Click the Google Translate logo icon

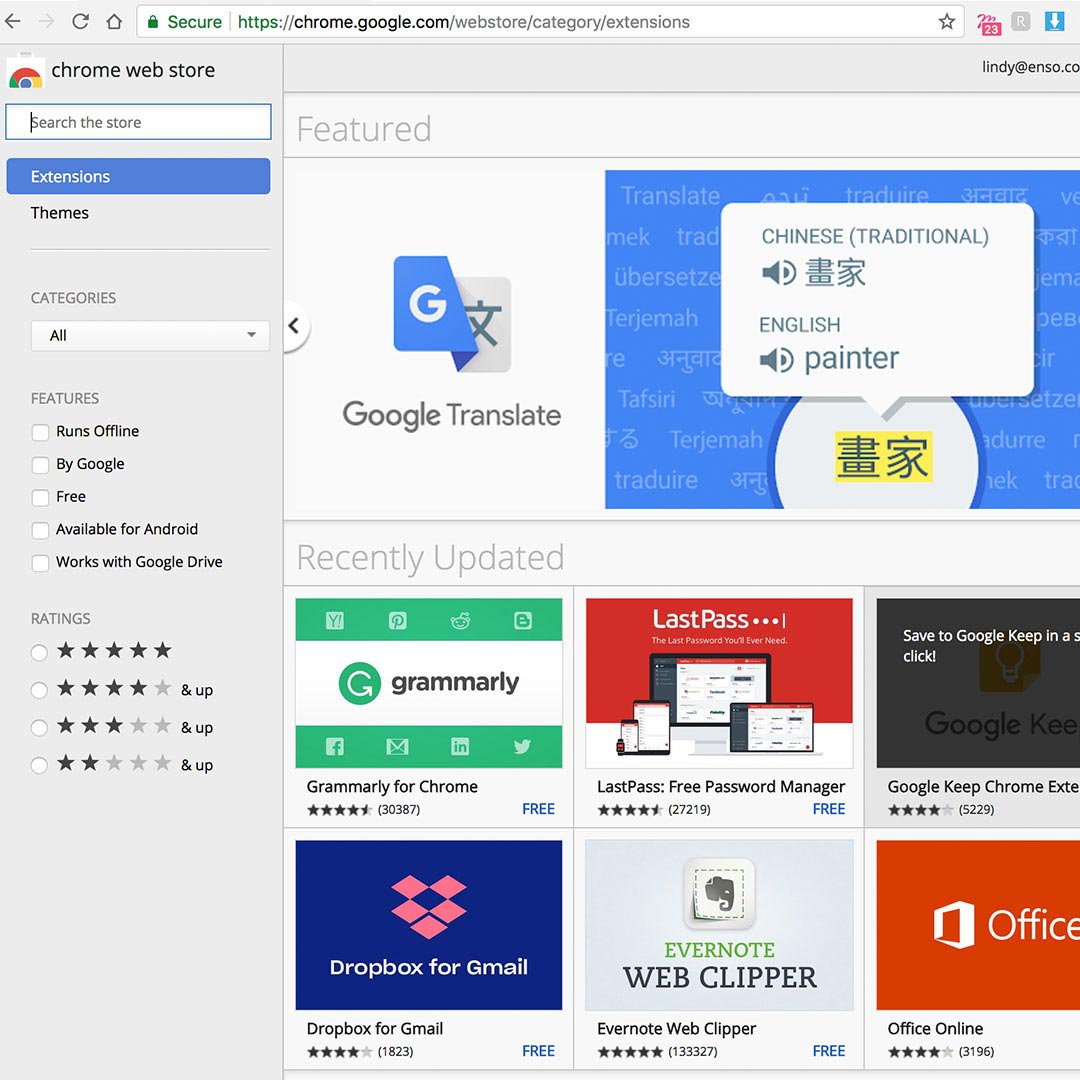(x=452, y=314)
